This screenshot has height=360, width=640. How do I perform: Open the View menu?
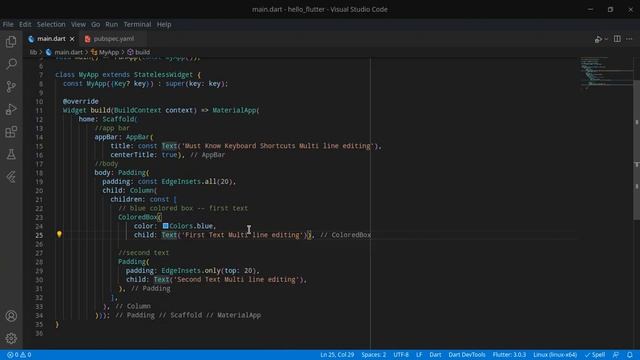click(78, 24)
